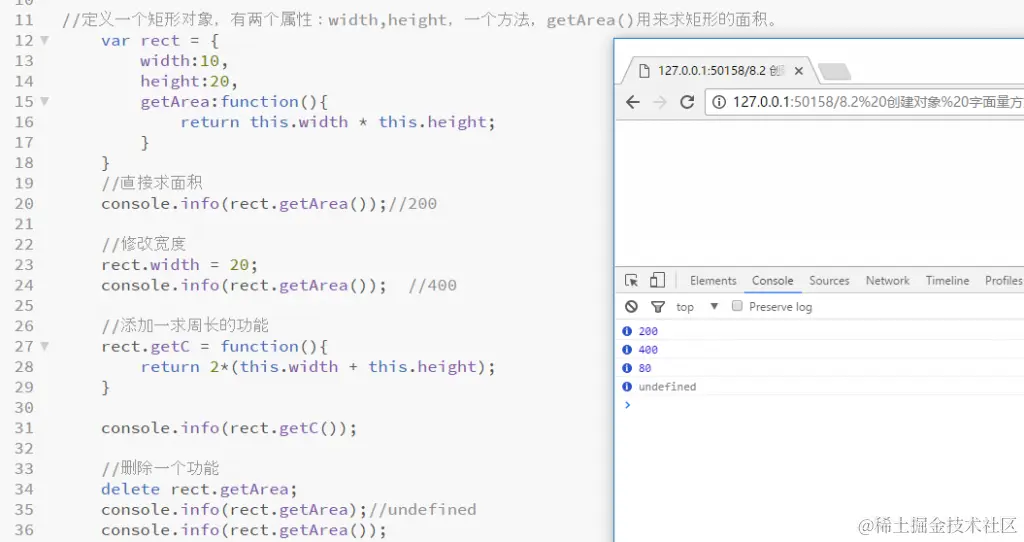Click the '//undefined' comment on line 35
This screenshot has width=1024, height=542.
(422, 509)
